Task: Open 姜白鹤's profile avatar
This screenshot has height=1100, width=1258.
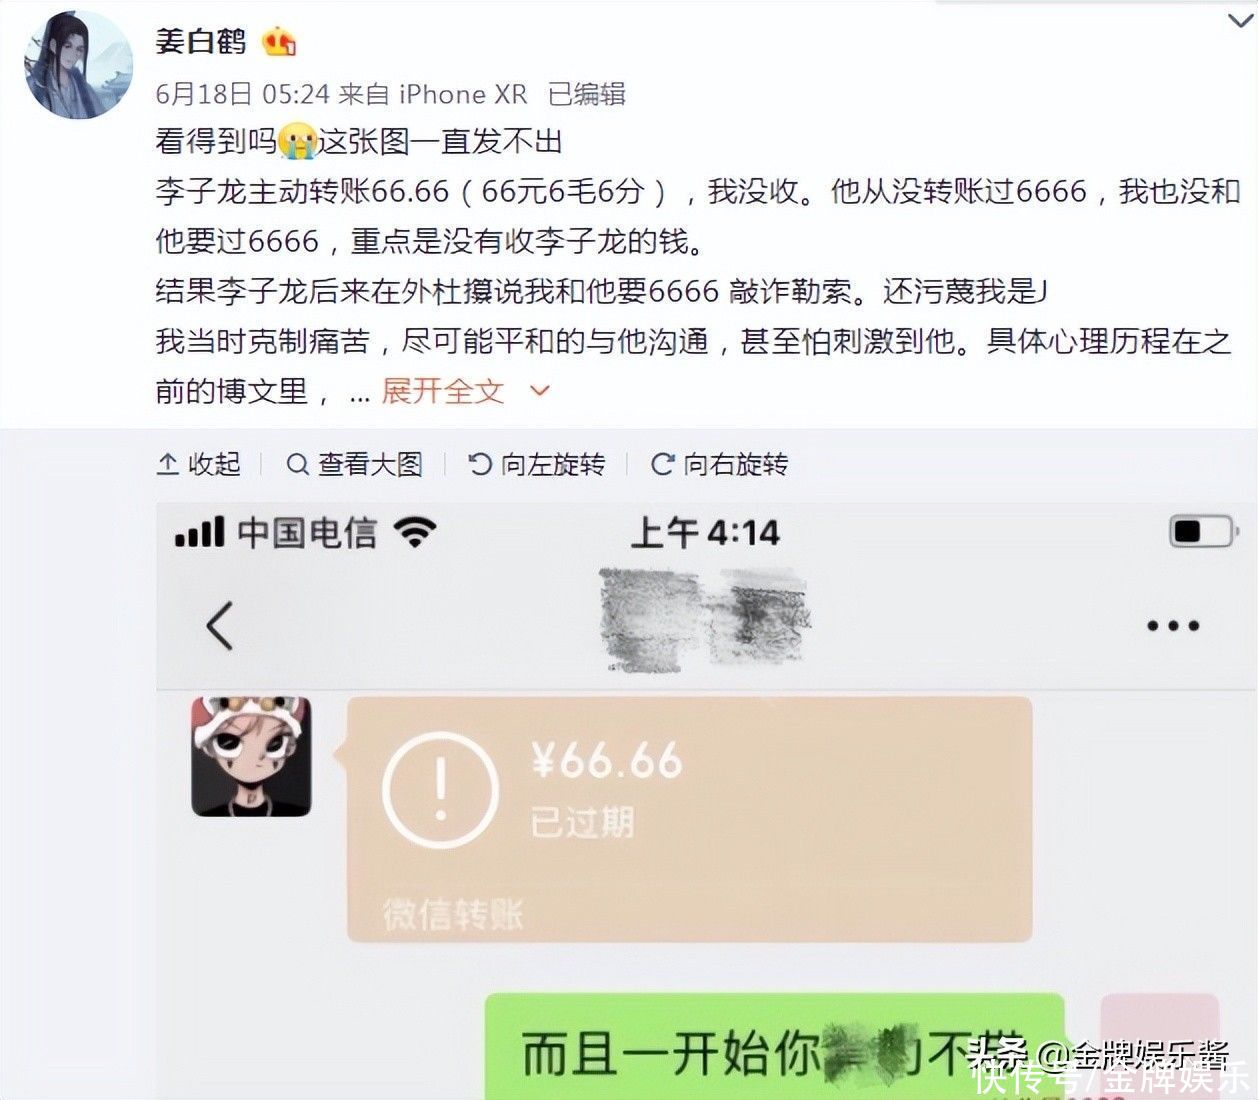Action: pyautogui.click(x=78, y=66)
